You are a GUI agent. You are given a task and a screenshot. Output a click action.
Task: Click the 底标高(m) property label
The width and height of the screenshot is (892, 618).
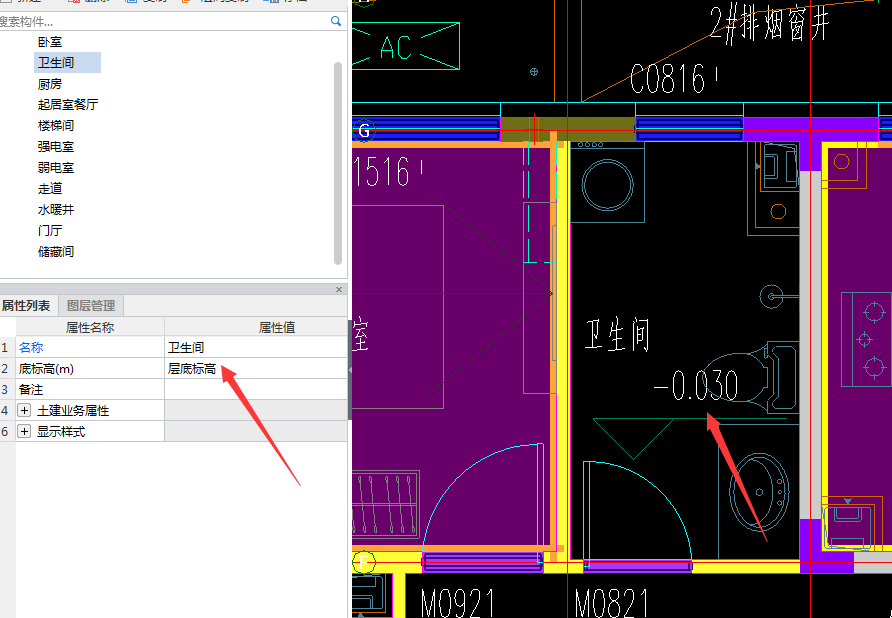point(46,369)
